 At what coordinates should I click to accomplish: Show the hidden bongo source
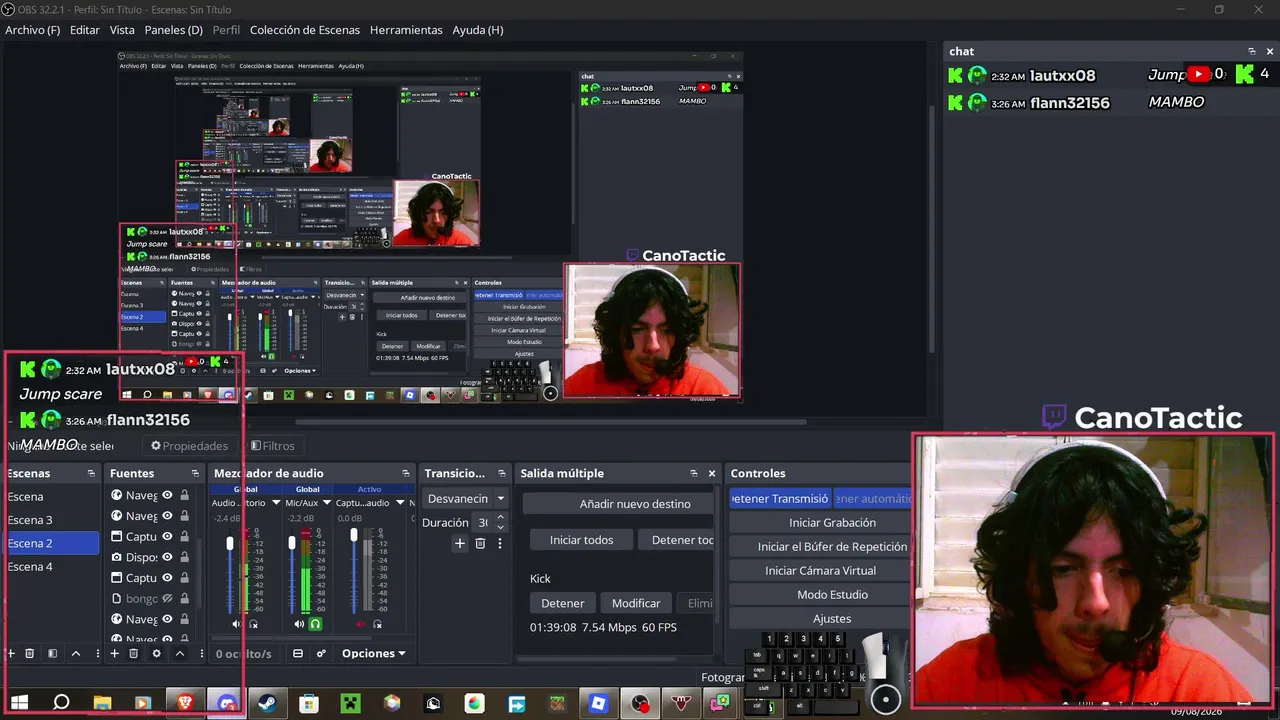(168, 599)
